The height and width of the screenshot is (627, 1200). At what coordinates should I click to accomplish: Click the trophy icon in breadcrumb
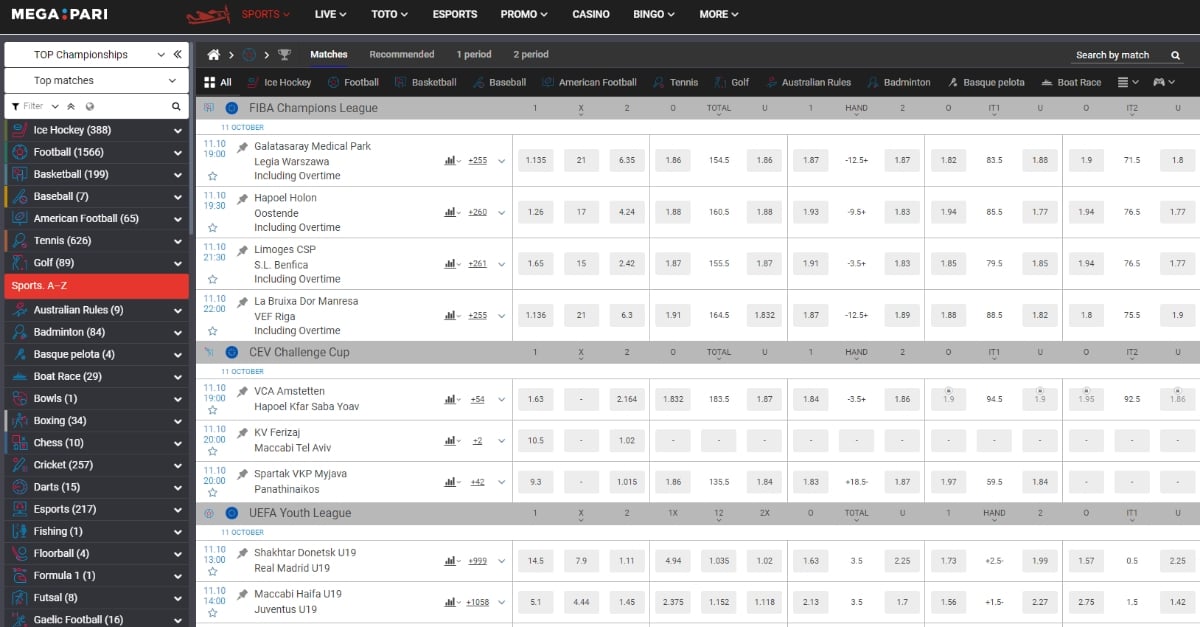(284, 55)
